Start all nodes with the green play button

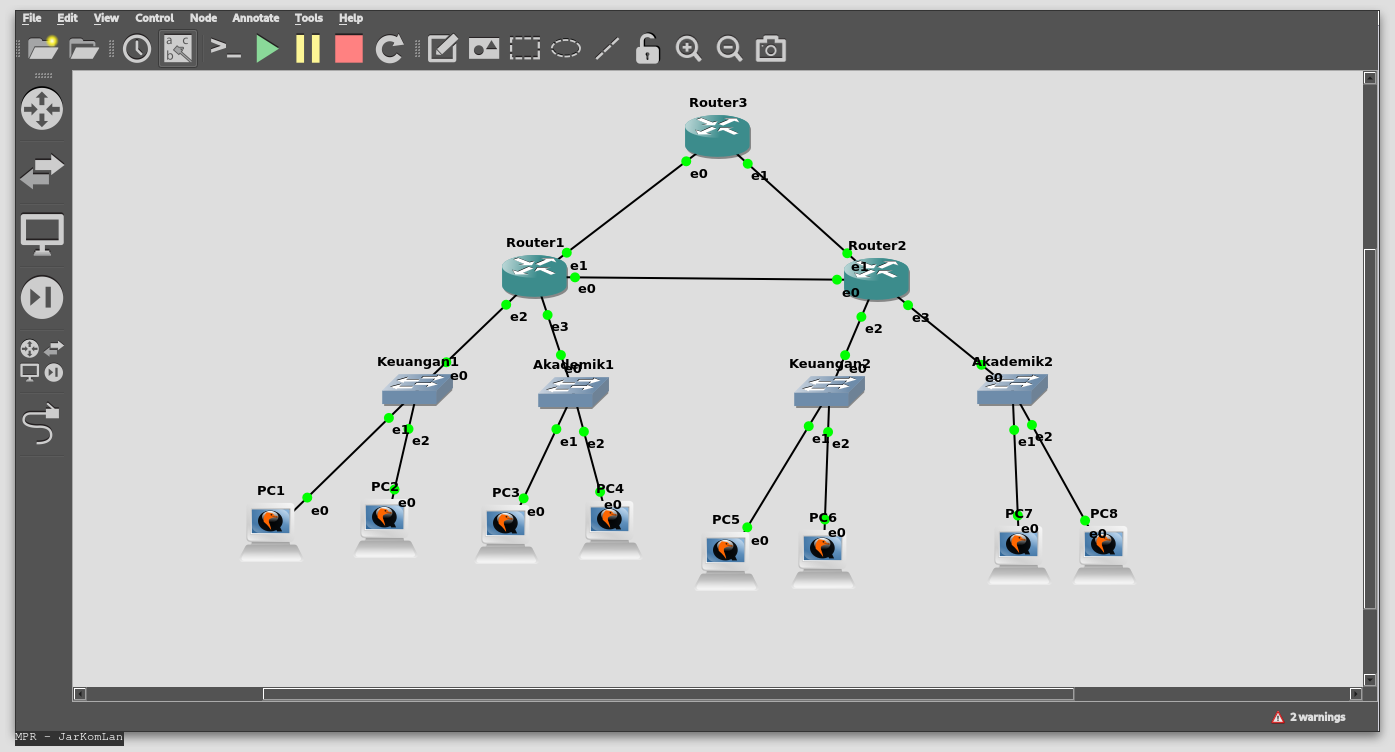click(x=267, y=48)
